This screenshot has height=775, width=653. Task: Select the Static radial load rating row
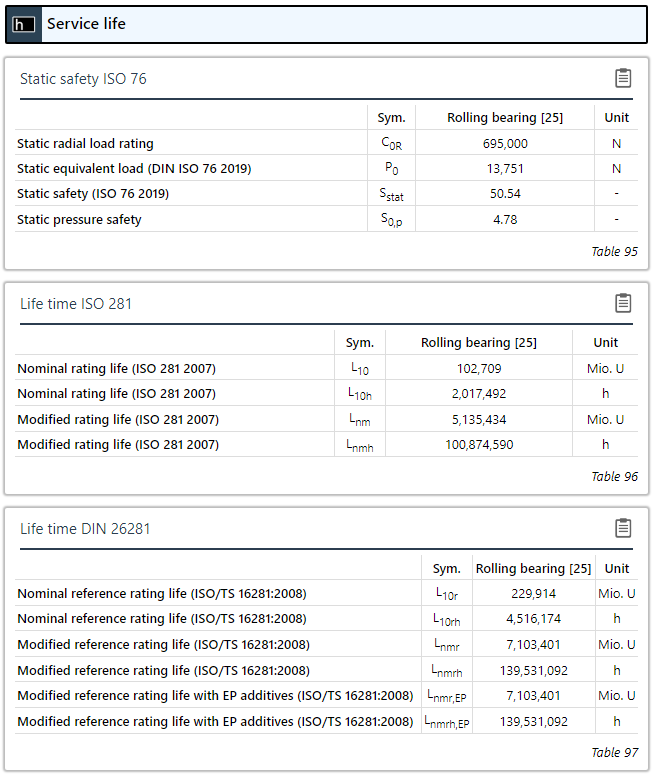coord(326,143)
